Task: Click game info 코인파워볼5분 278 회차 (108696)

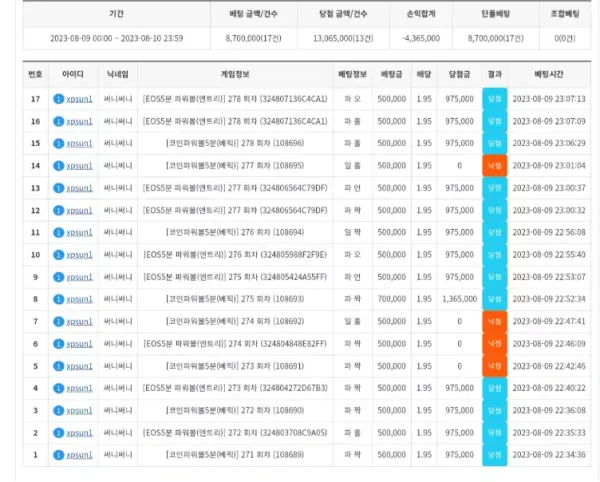Action: point(235,143)
